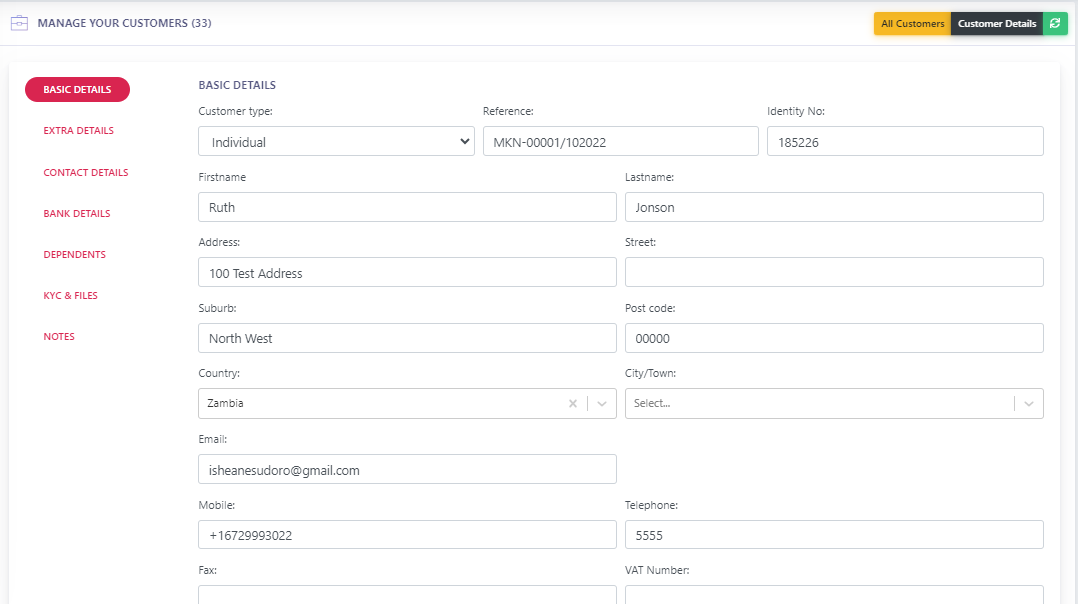Open the Customer type dropdown
The width and height of the screenshot is (1078, 604).
coord(336,141)
